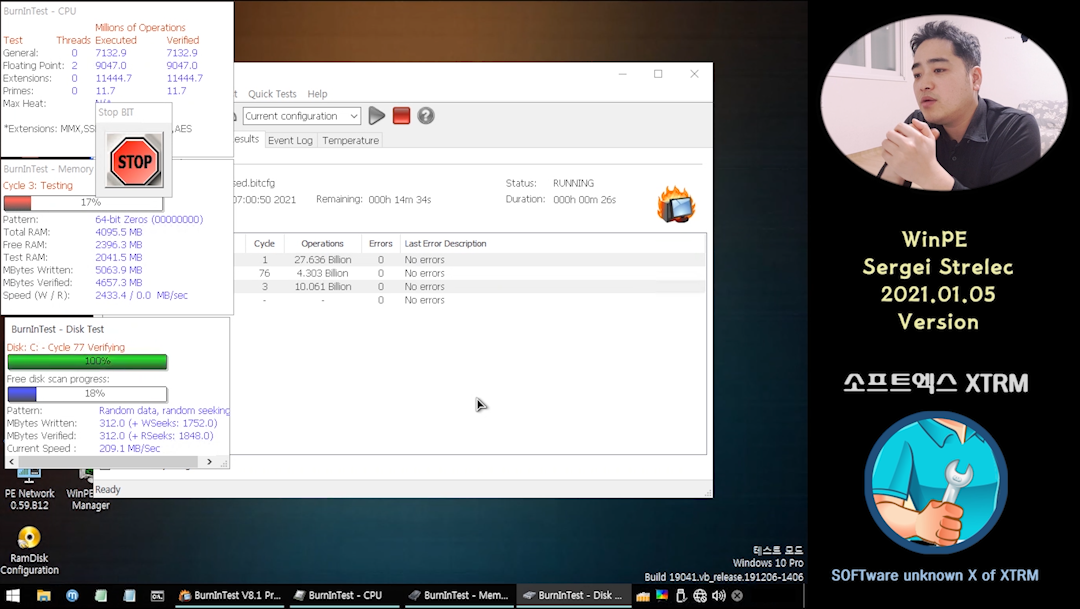Open help via the question mark icon
Viewport: 1080px width, 609px height.
point(426,116)
